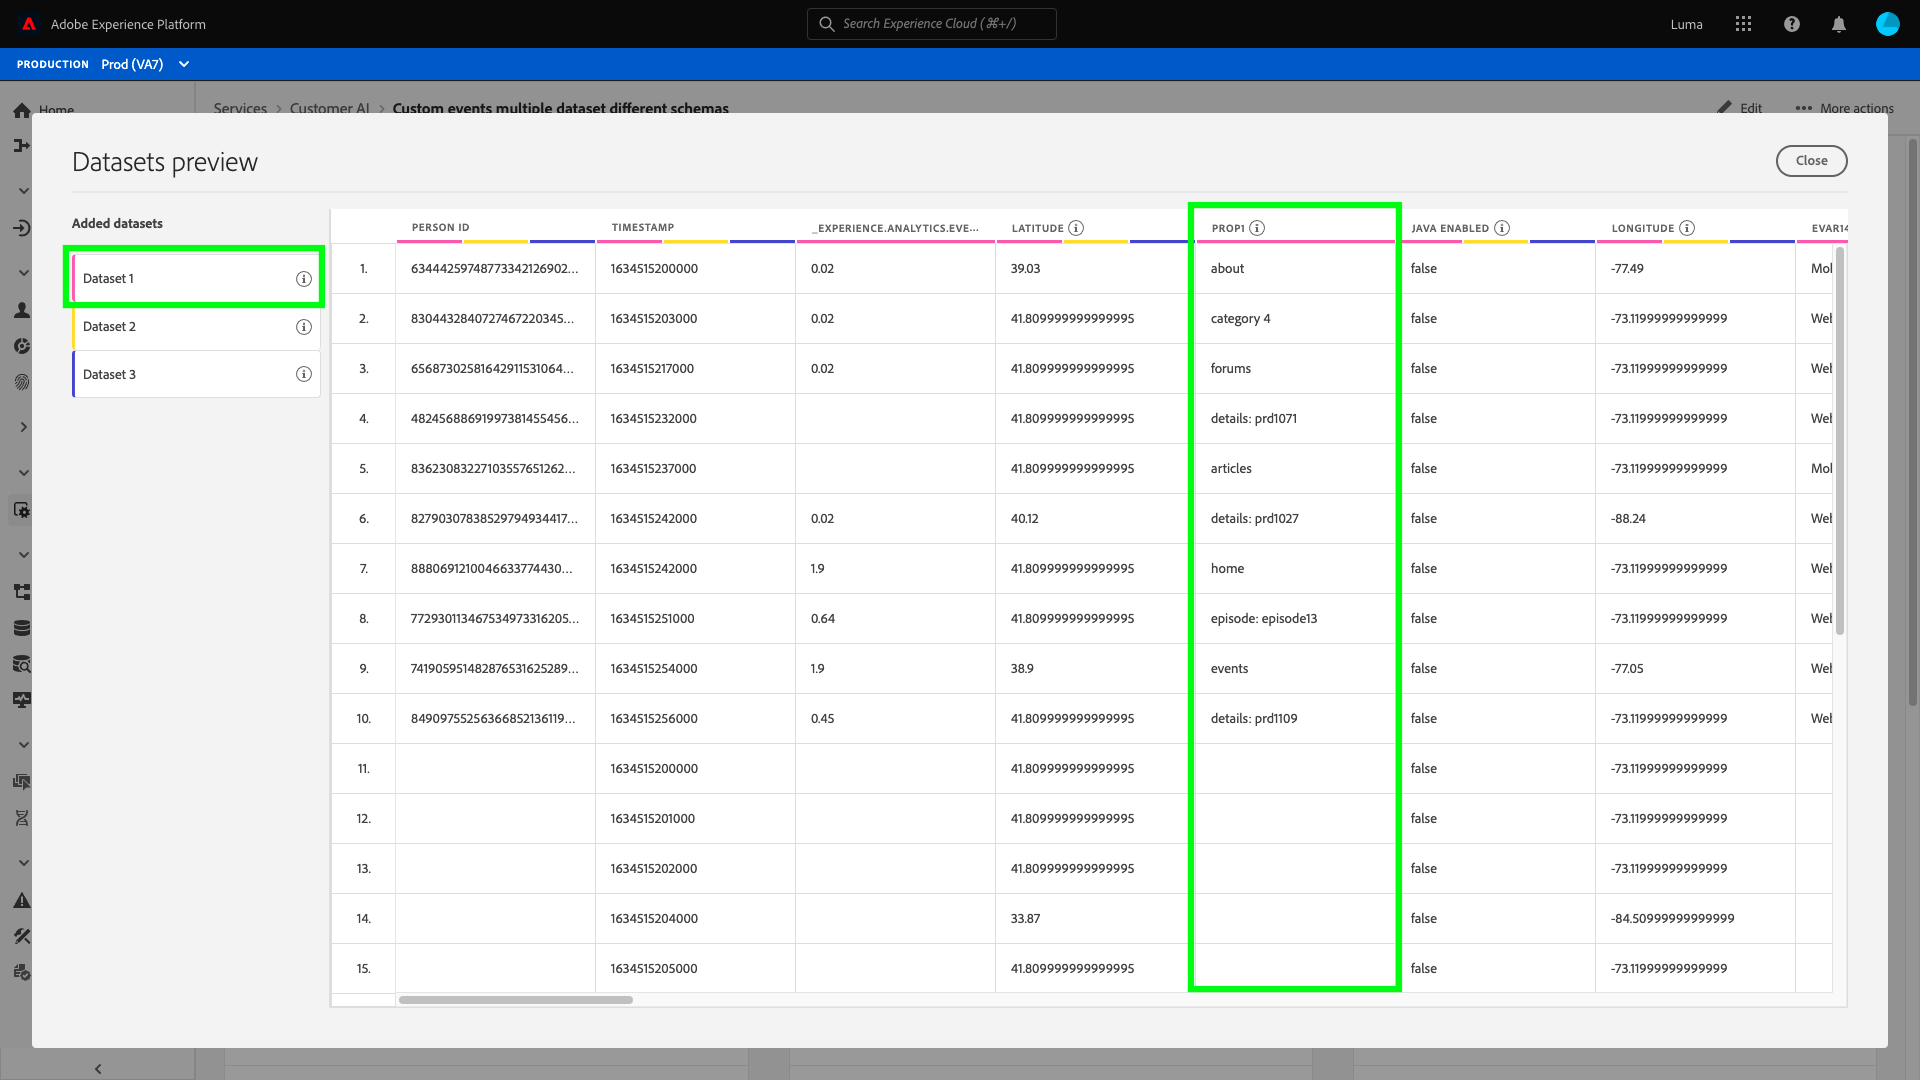Click the LONGITUDE column info icon

click(x=1687, y=228)
